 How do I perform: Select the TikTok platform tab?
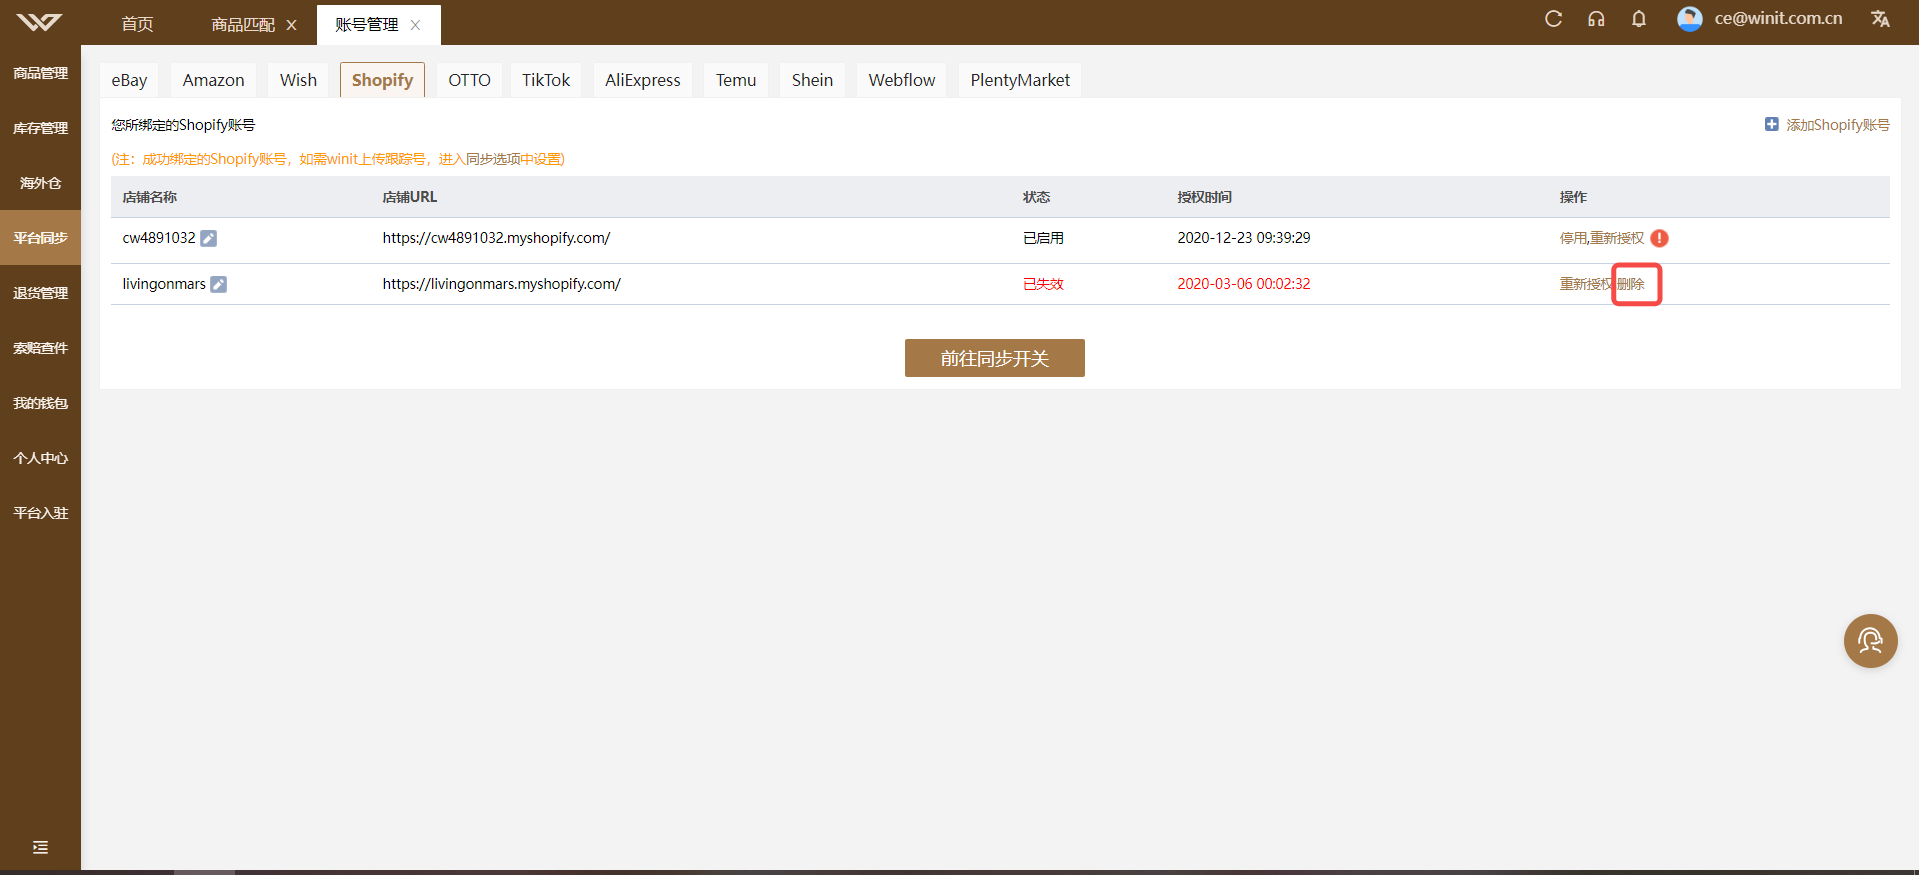(x=546, y=80)
